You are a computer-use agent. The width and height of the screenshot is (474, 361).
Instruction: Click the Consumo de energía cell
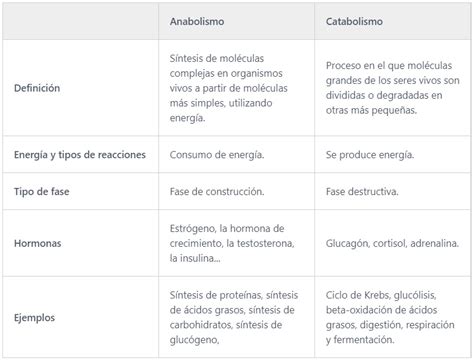coord(217,155)
